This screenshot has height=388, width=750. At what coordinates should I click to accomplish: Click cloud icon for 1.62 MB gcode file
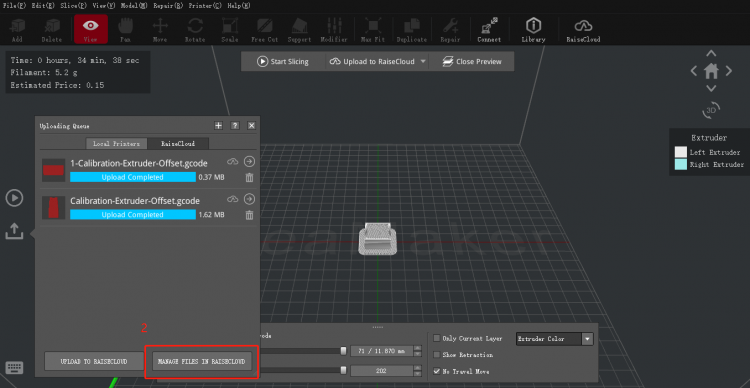(232, 199)
